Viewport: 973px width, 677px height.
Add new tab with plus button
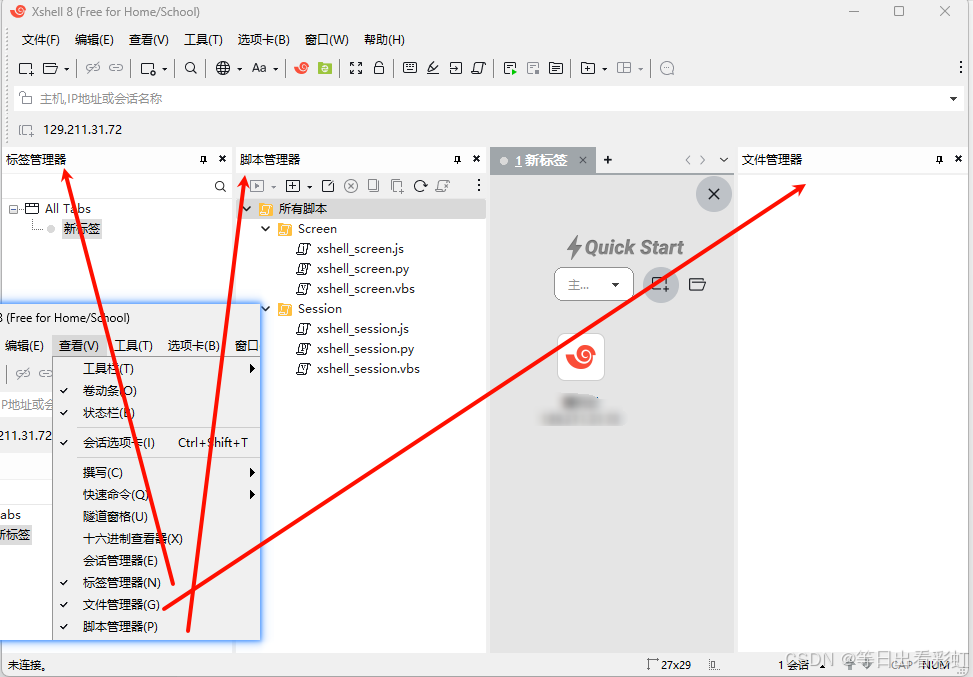(x=608, y=160)
